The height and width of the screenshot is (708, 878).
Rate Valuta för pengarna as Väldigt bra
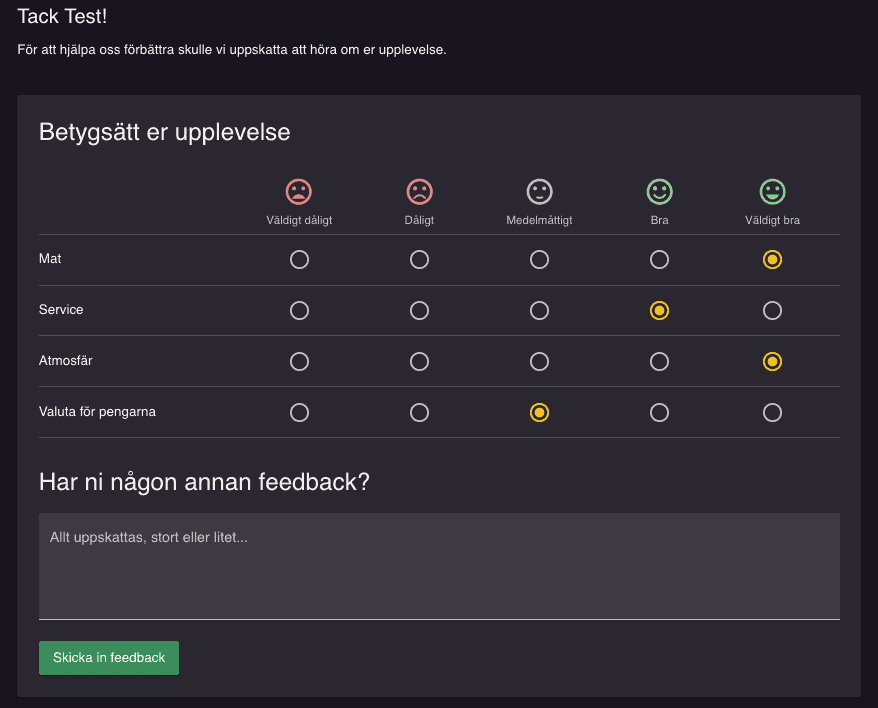pyautogui.click(x=772, y=412)
